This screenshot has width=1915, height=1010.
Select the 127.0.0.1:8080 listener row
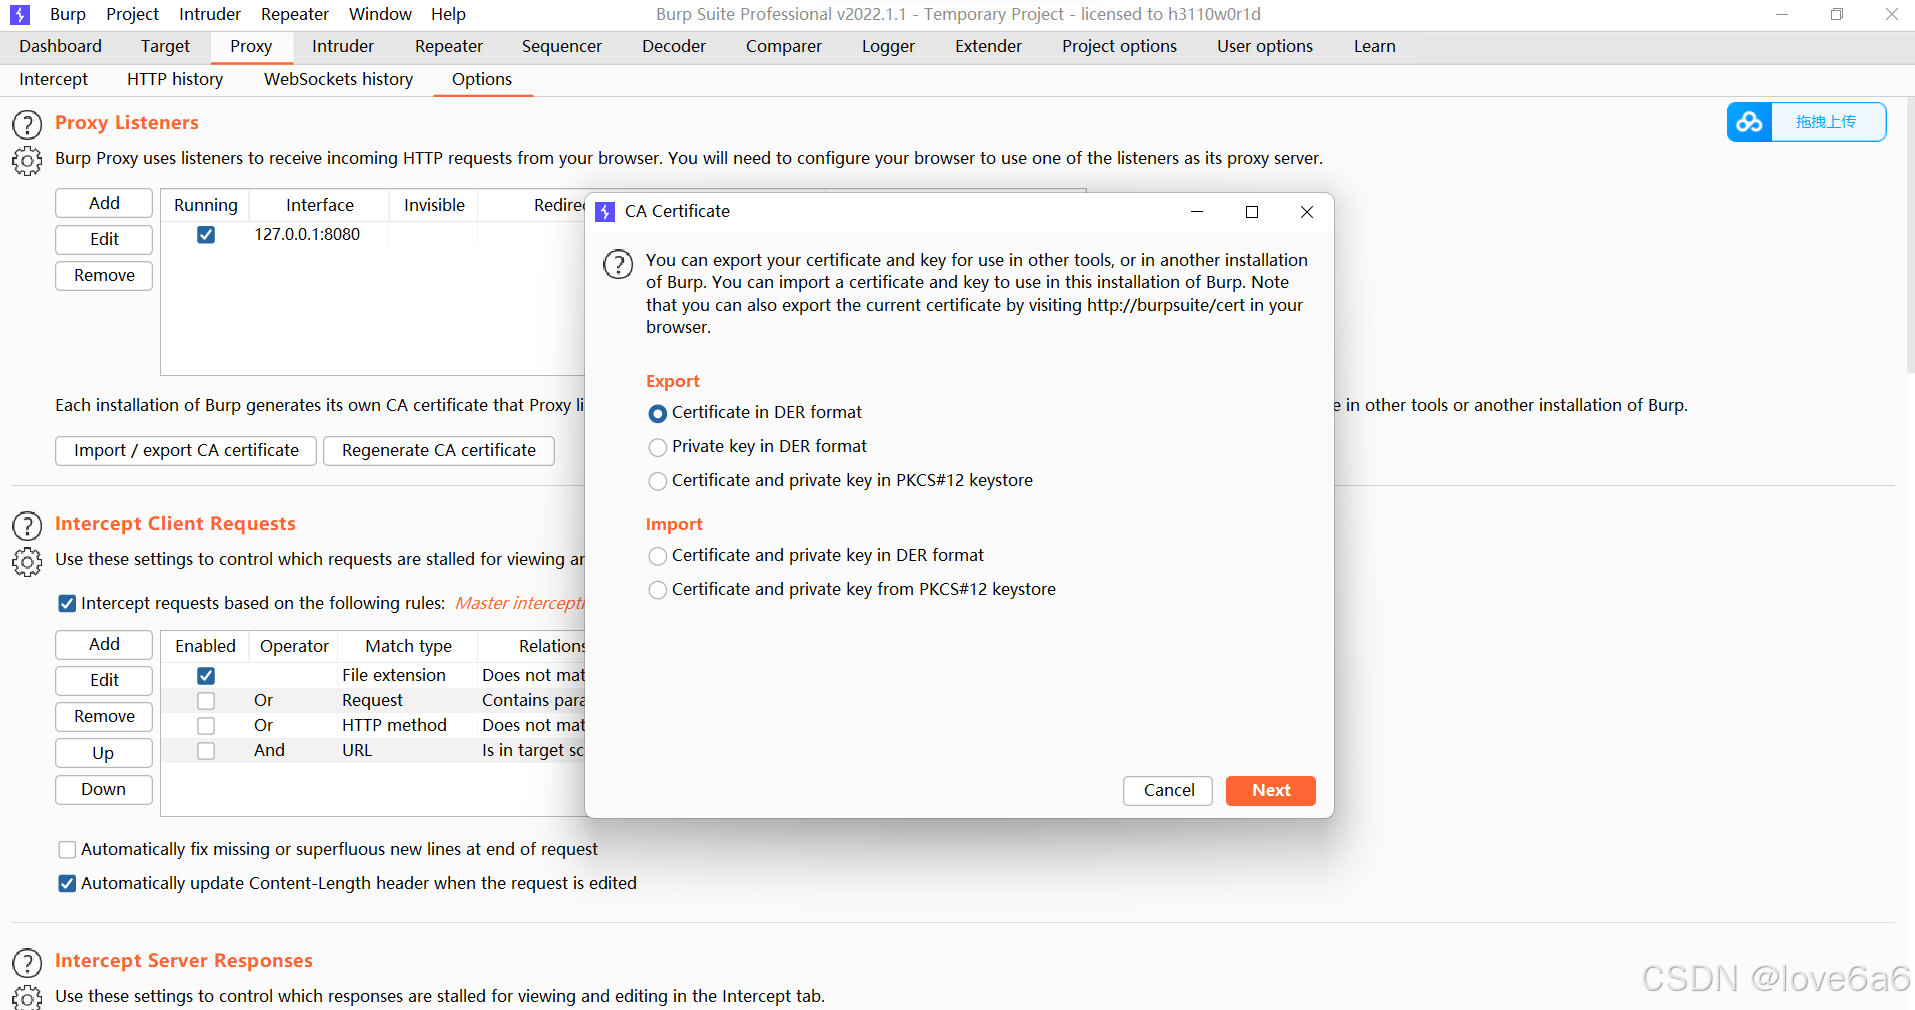click(x=373, y=235)
